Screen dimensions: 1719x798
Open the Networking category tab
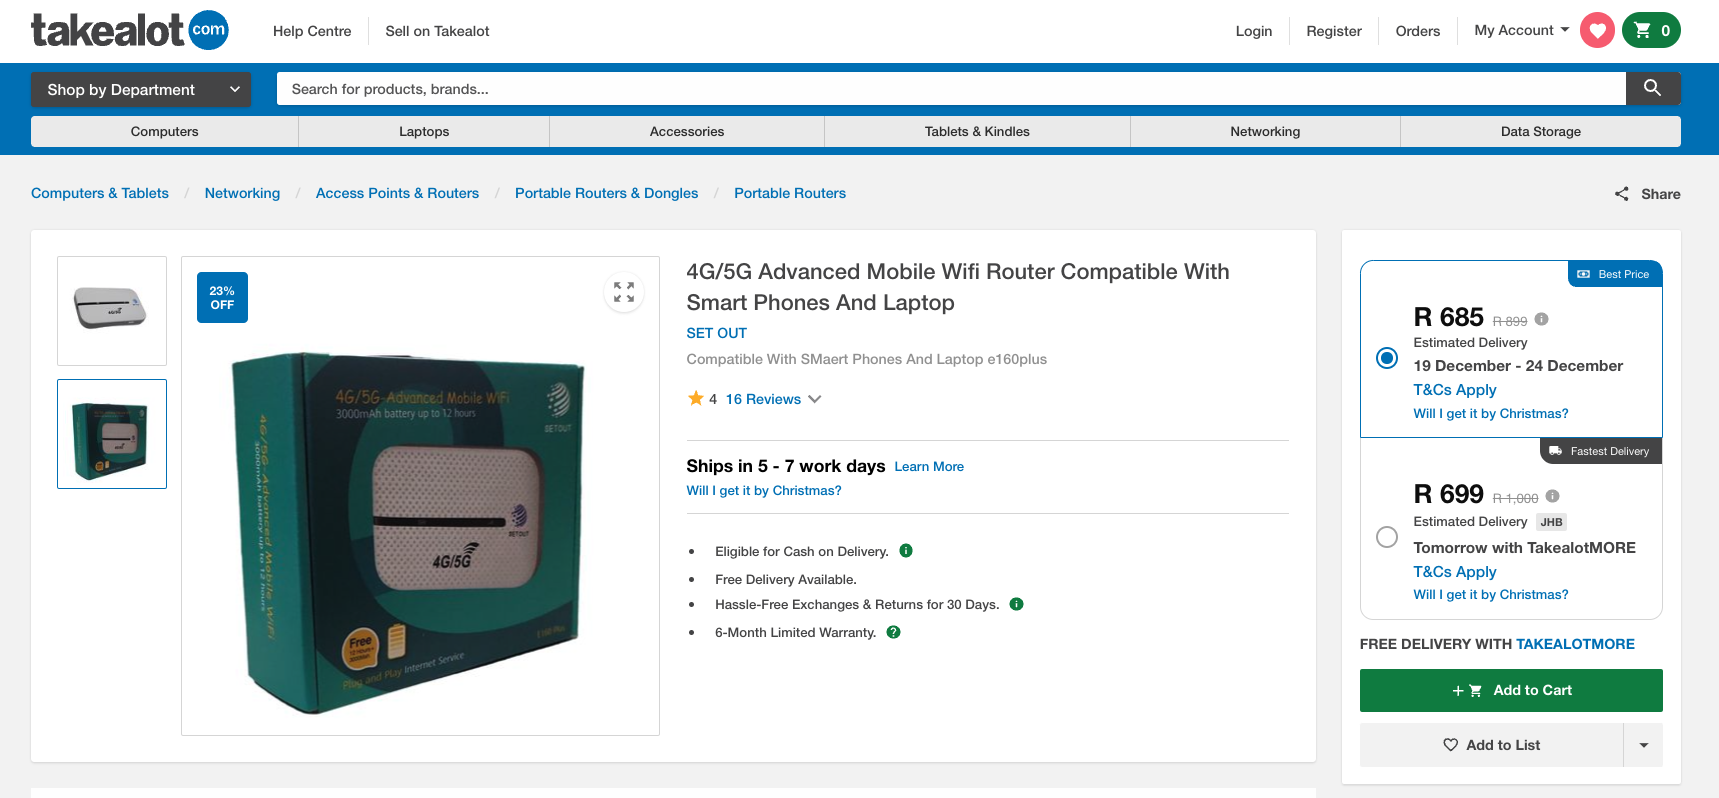pyautogui.click(x=1265, y=131)
